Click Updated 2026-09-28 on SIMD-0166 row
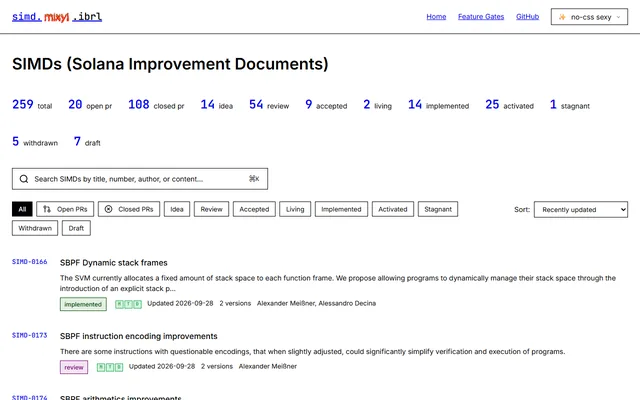 pos(180,303)
